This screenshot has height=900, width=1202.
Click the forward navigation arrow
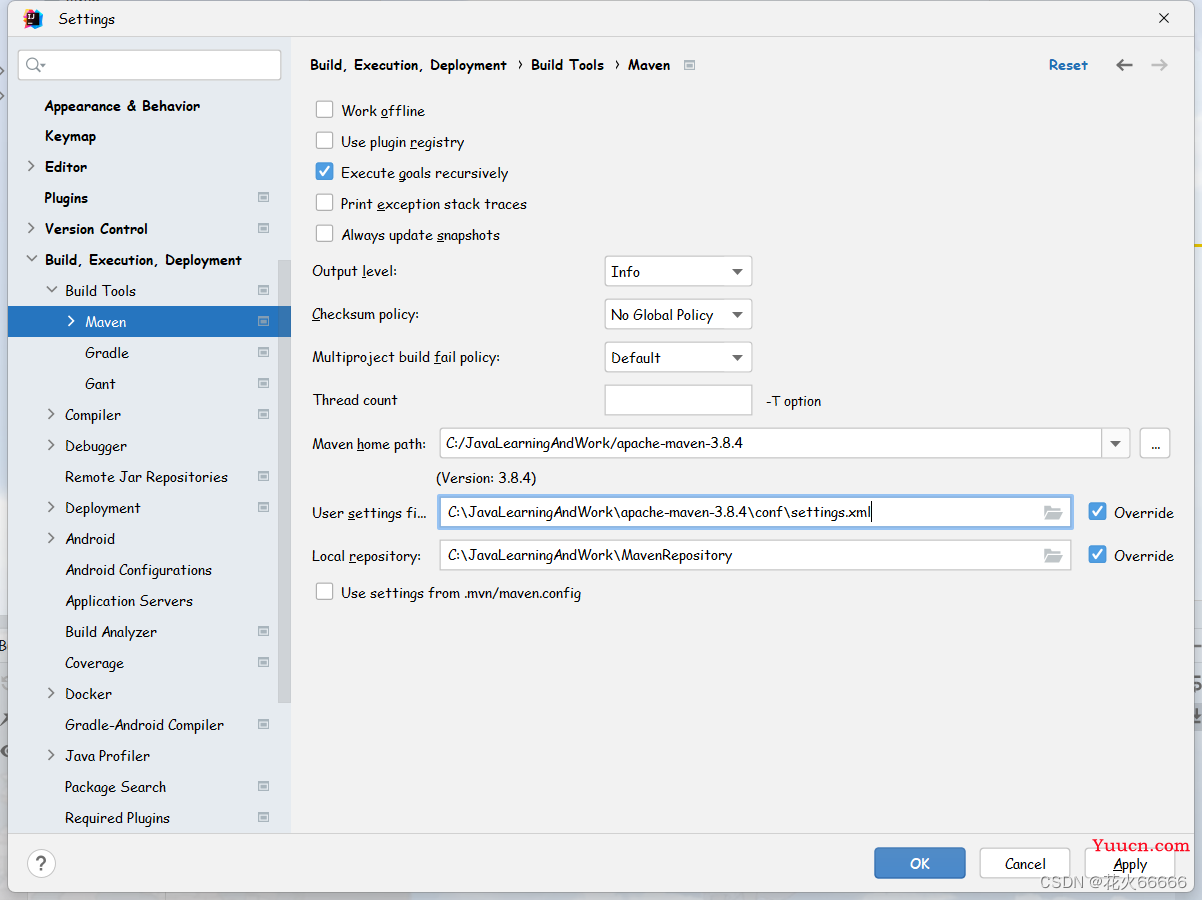(x=1160, y=65)
